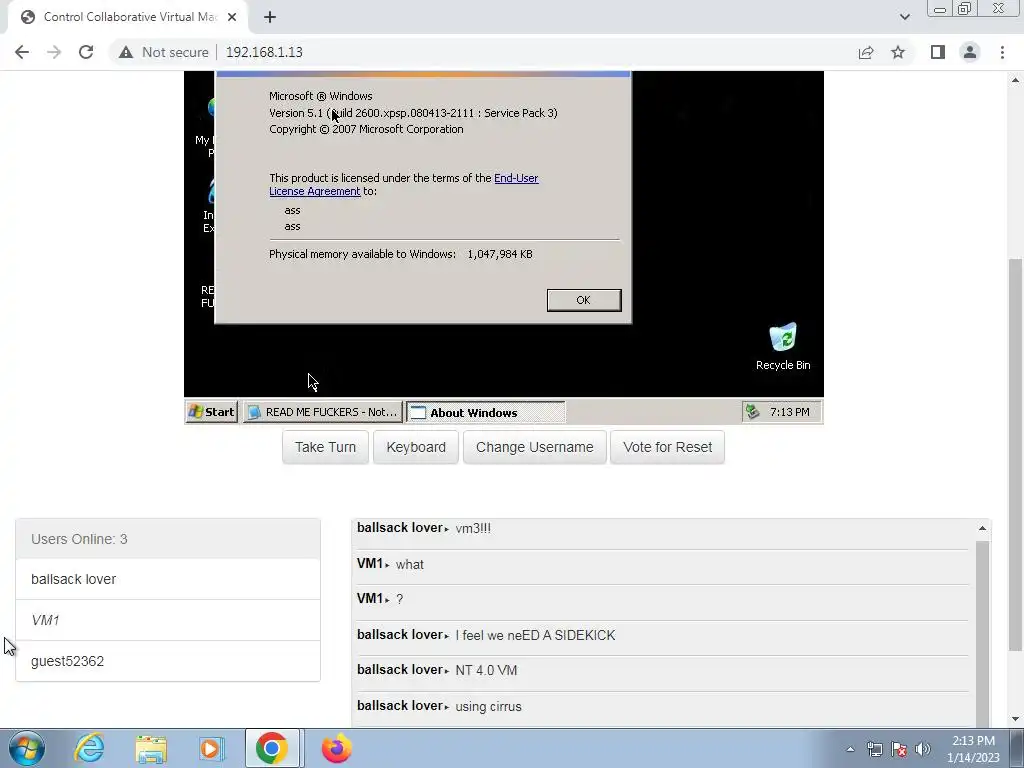Image resolution: width=1024 pixels, height=768 pixels.
Task: Click the Chrome icon in the taskbar
Action: (272, 748)
